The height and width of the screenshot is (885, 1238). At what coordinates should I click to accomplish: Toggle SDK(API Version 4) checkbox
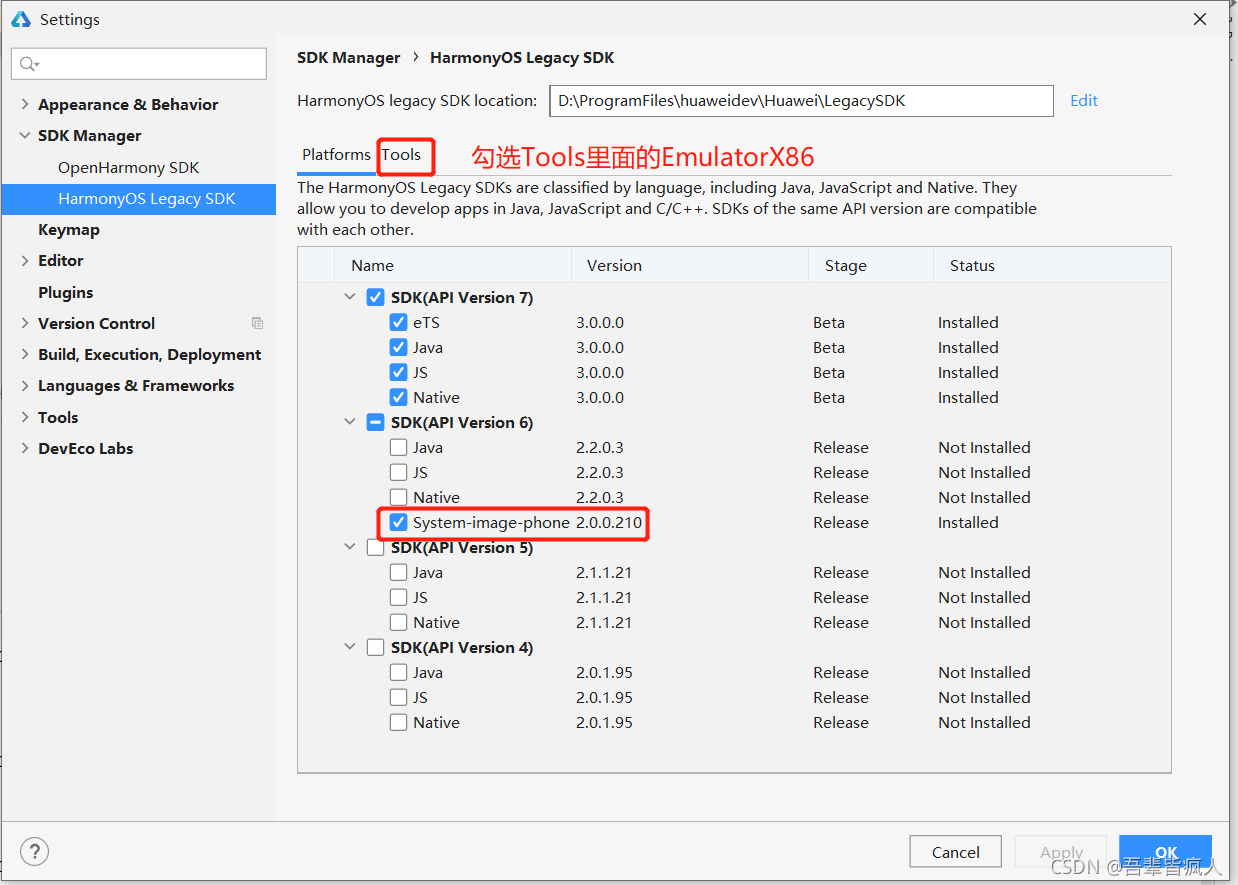(375, 647)
